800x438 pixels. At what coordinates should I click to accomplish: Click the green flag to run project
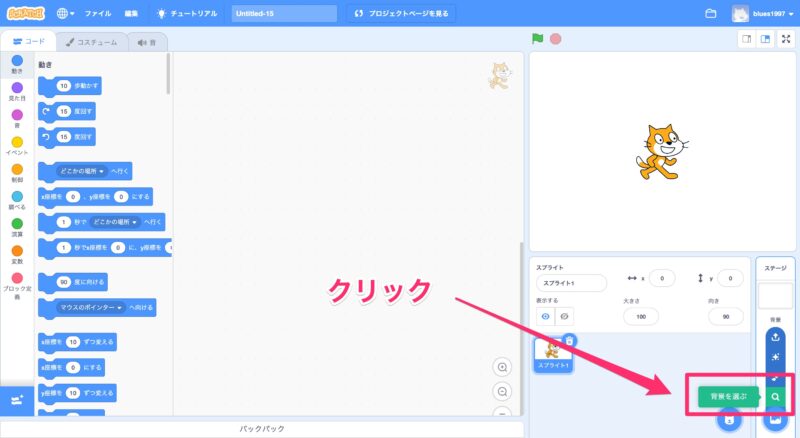tap(538, 39)
